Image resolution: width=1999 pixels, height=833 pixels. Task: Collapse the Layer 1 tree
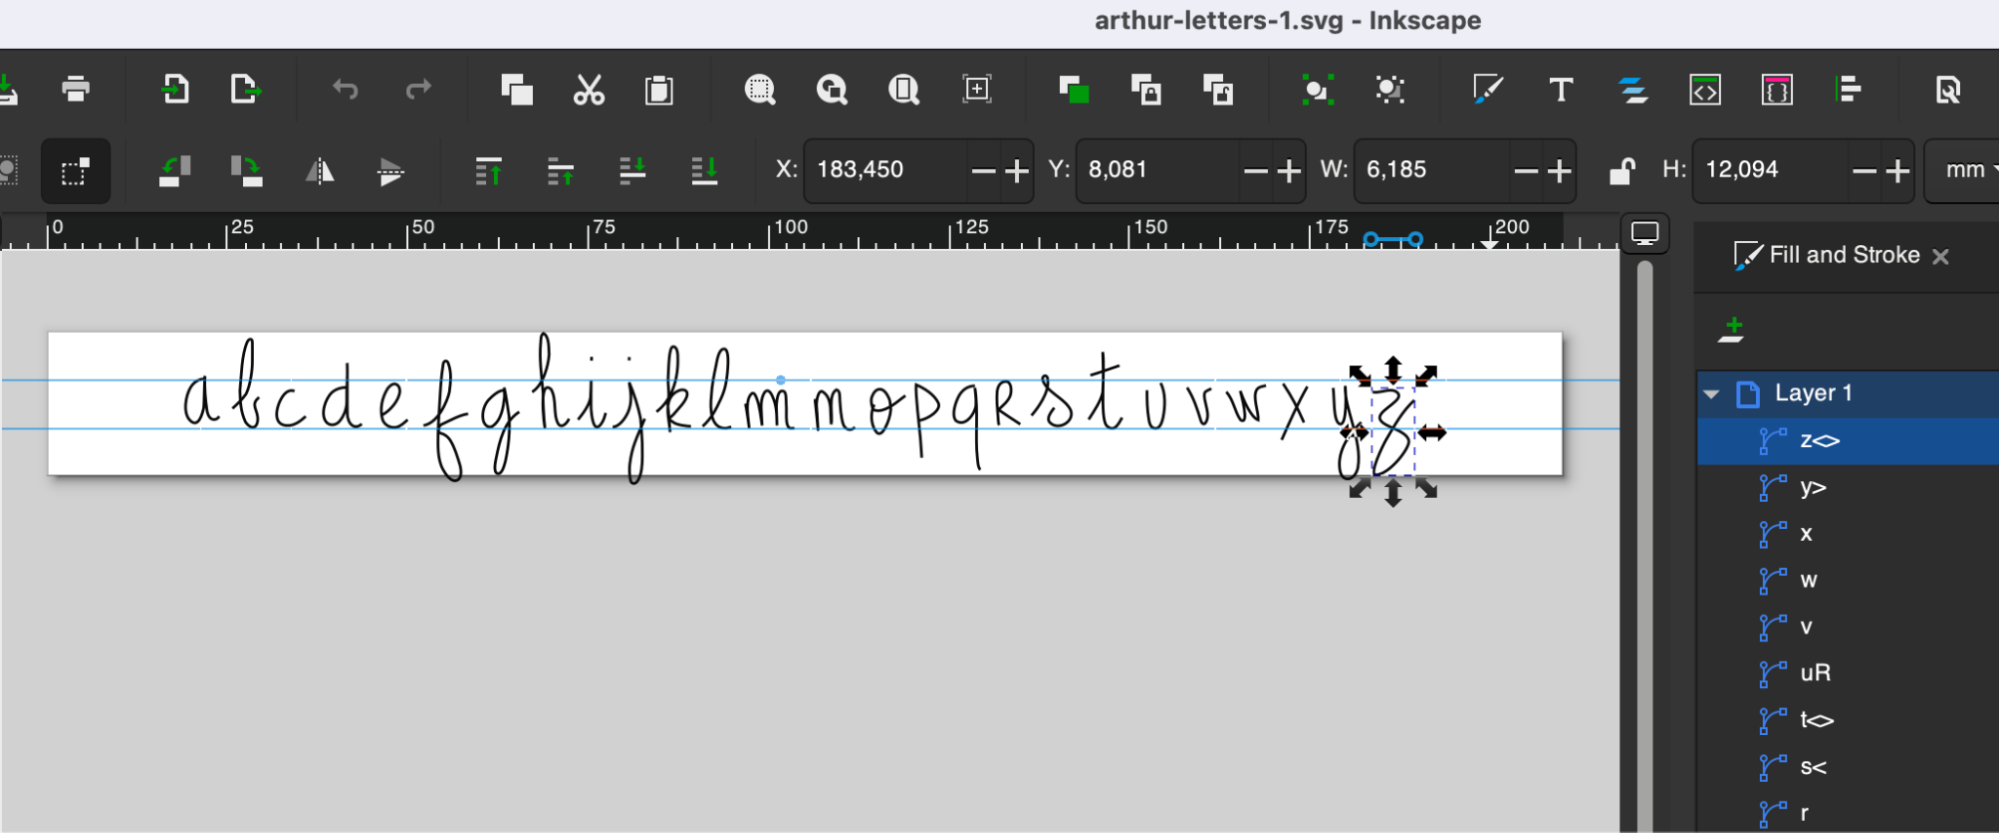1711,394
